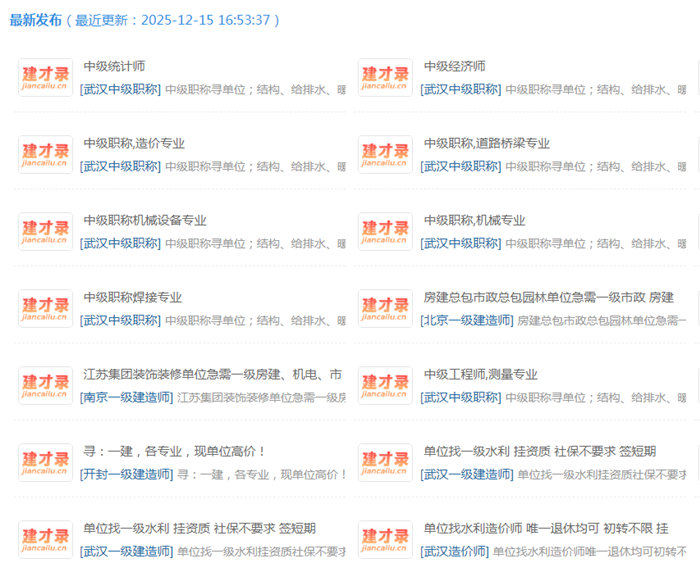The image size is (700, 567).
Task: Open the logo next to 中级职称,造价专业
Action: pos(45,155)
